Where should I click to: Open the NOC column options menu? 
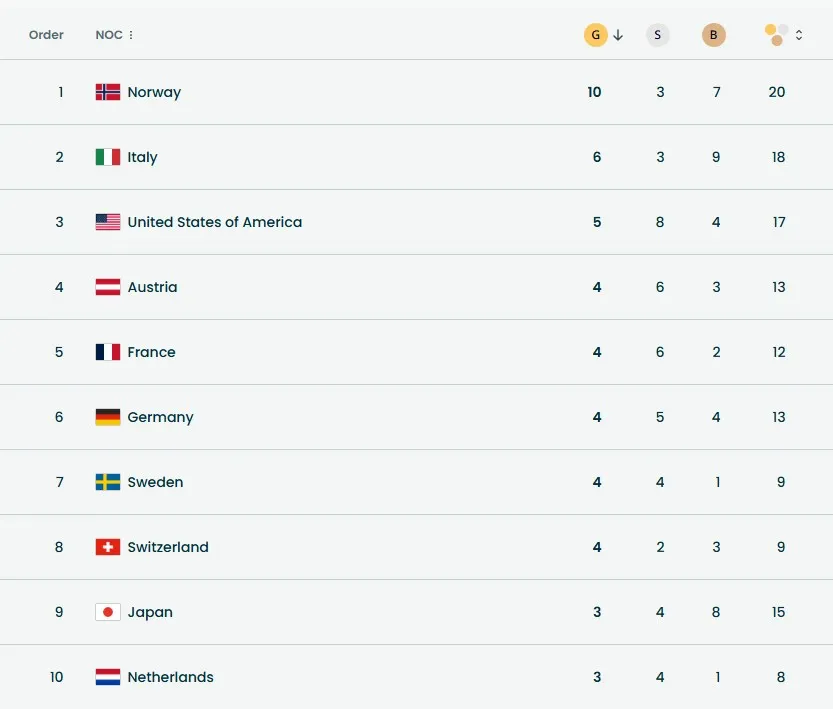pyautogui.click(x=131, y=35)
